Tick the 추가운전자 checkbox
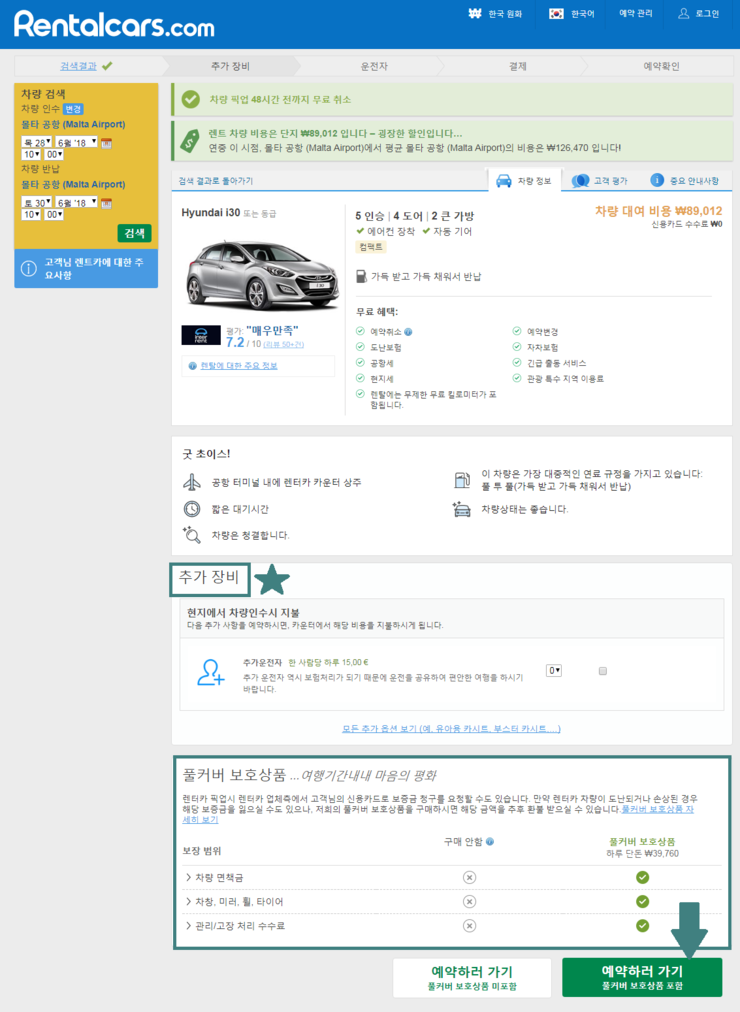This screenshot has width=740, height=1012. point(603,671)
